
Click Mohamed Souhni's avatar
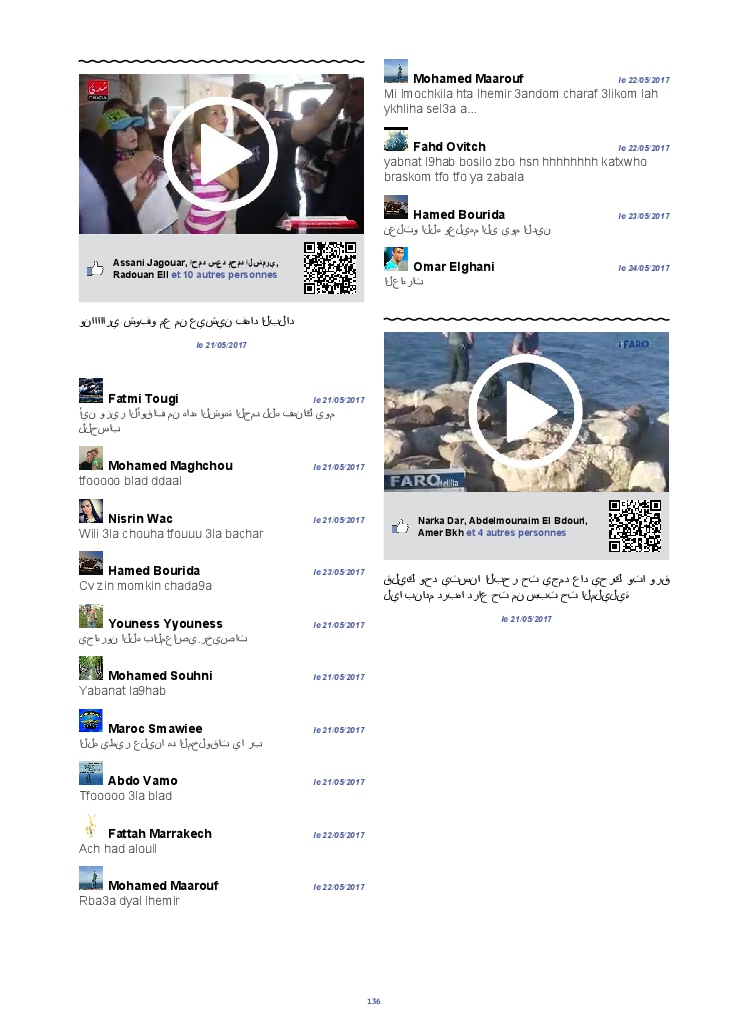tap(91, 668)
